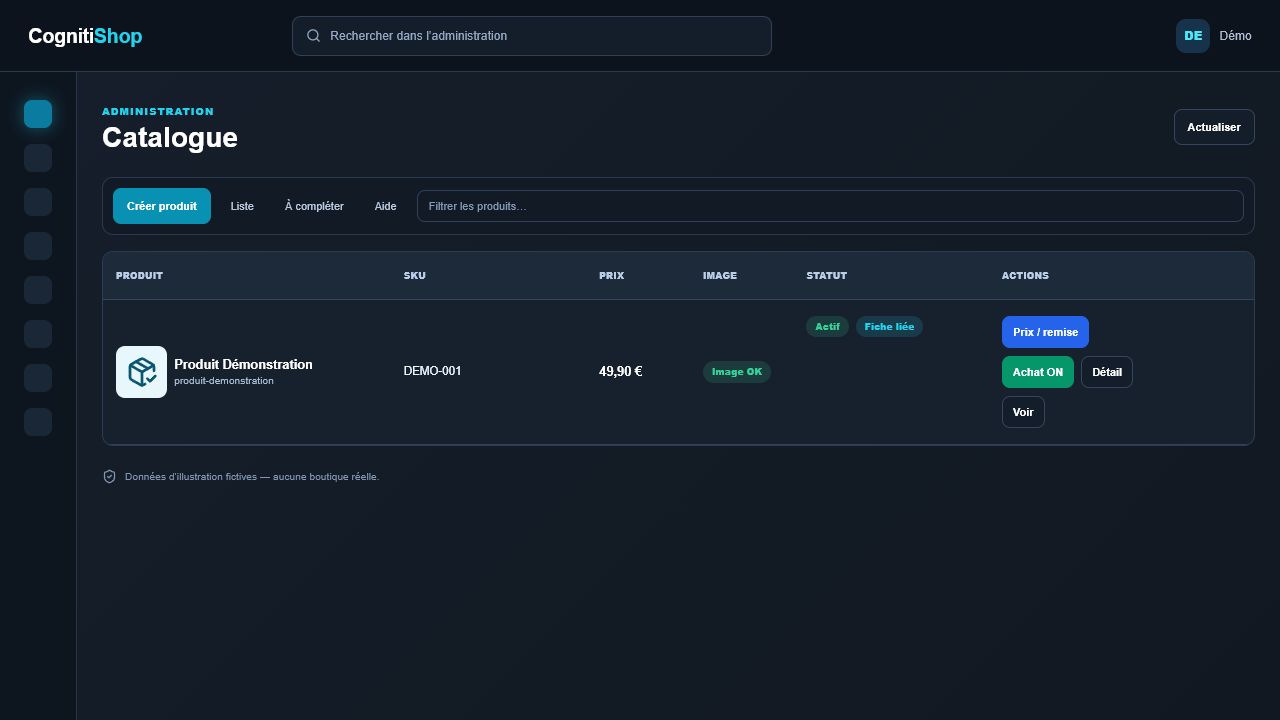Screen dimensions: 1280x720
Task: Click the Démo user name
Action: pyautogui.click(x=1235, y=36)
